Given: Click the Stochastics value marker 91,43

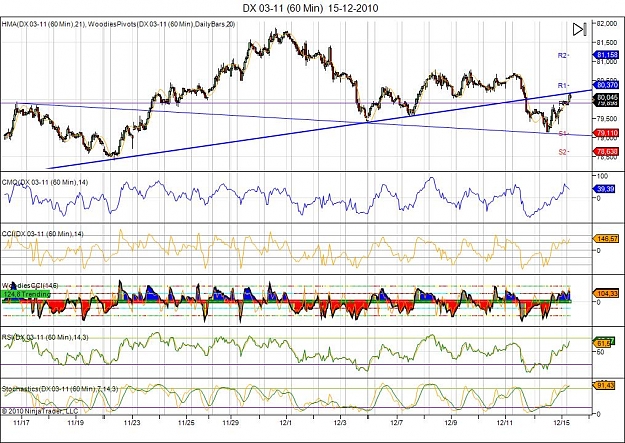Looking at the screenshot, I should click(x=606, y=385).
